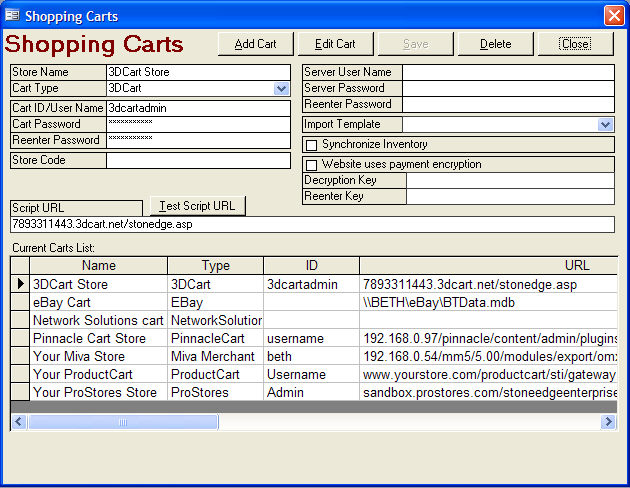Click the eBay Cart name cell
630x488 pixels.
(98, 302)
